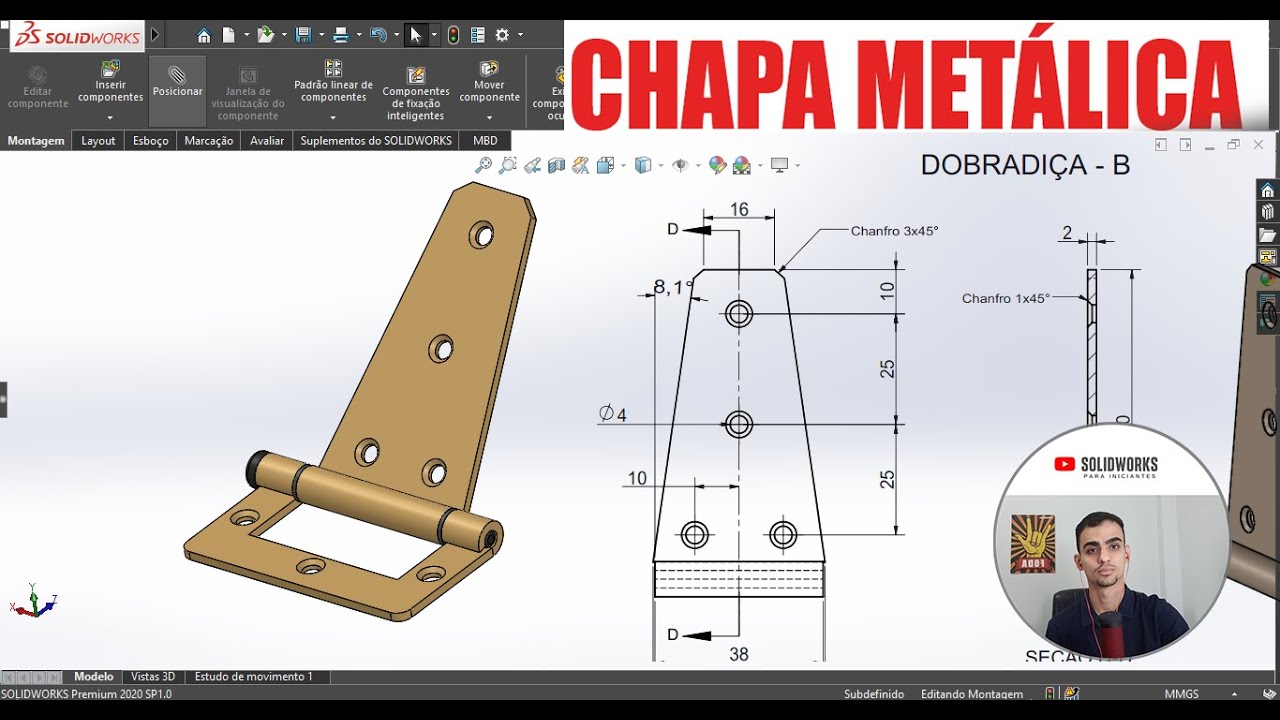
Task: Click the Apply Scene icon
Action: (742, 165)
